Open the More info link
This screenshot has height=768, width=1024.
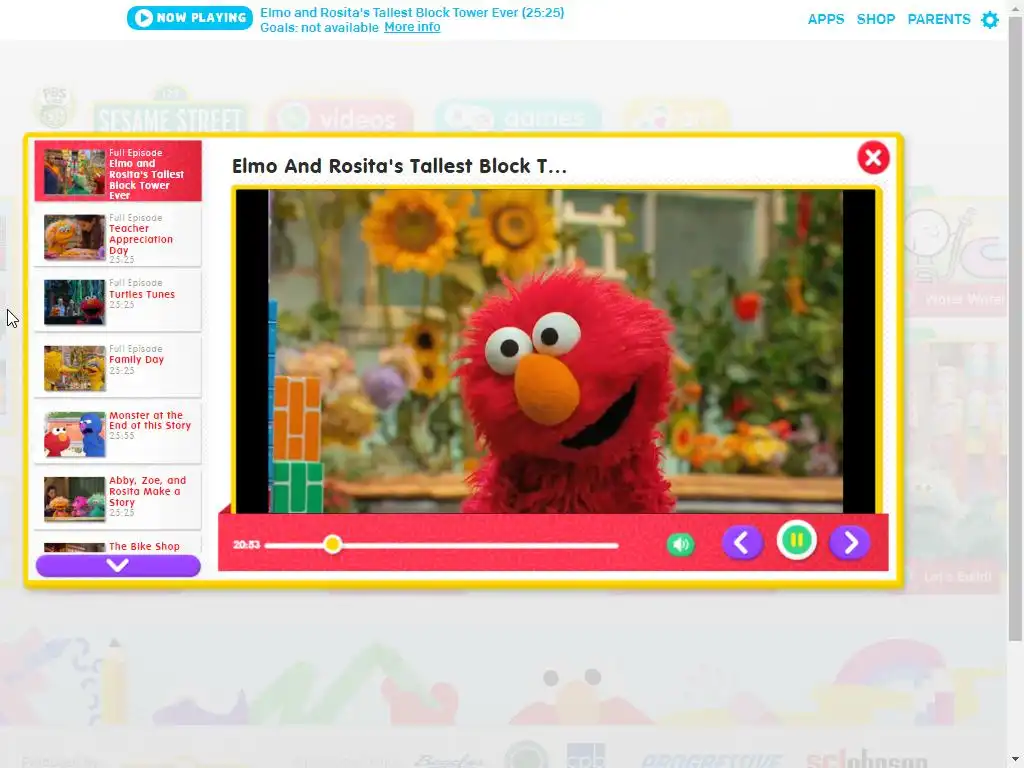pos(412,27)
